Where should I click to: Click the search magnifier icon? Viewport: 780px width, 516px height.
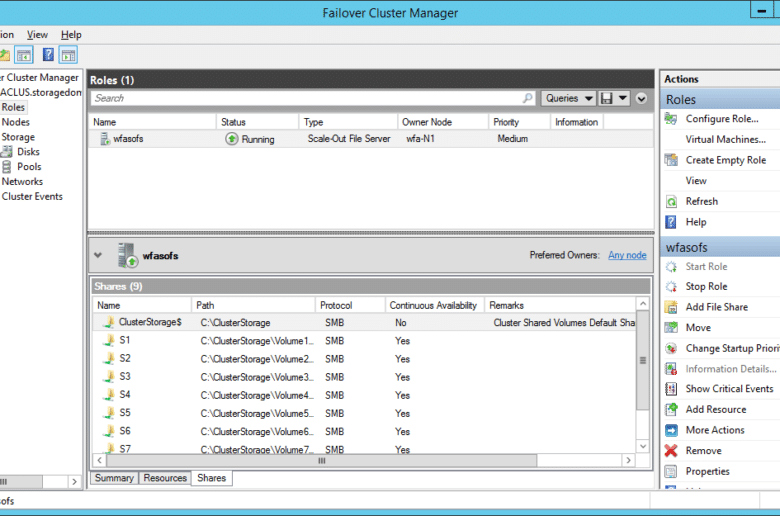point(527,98)
